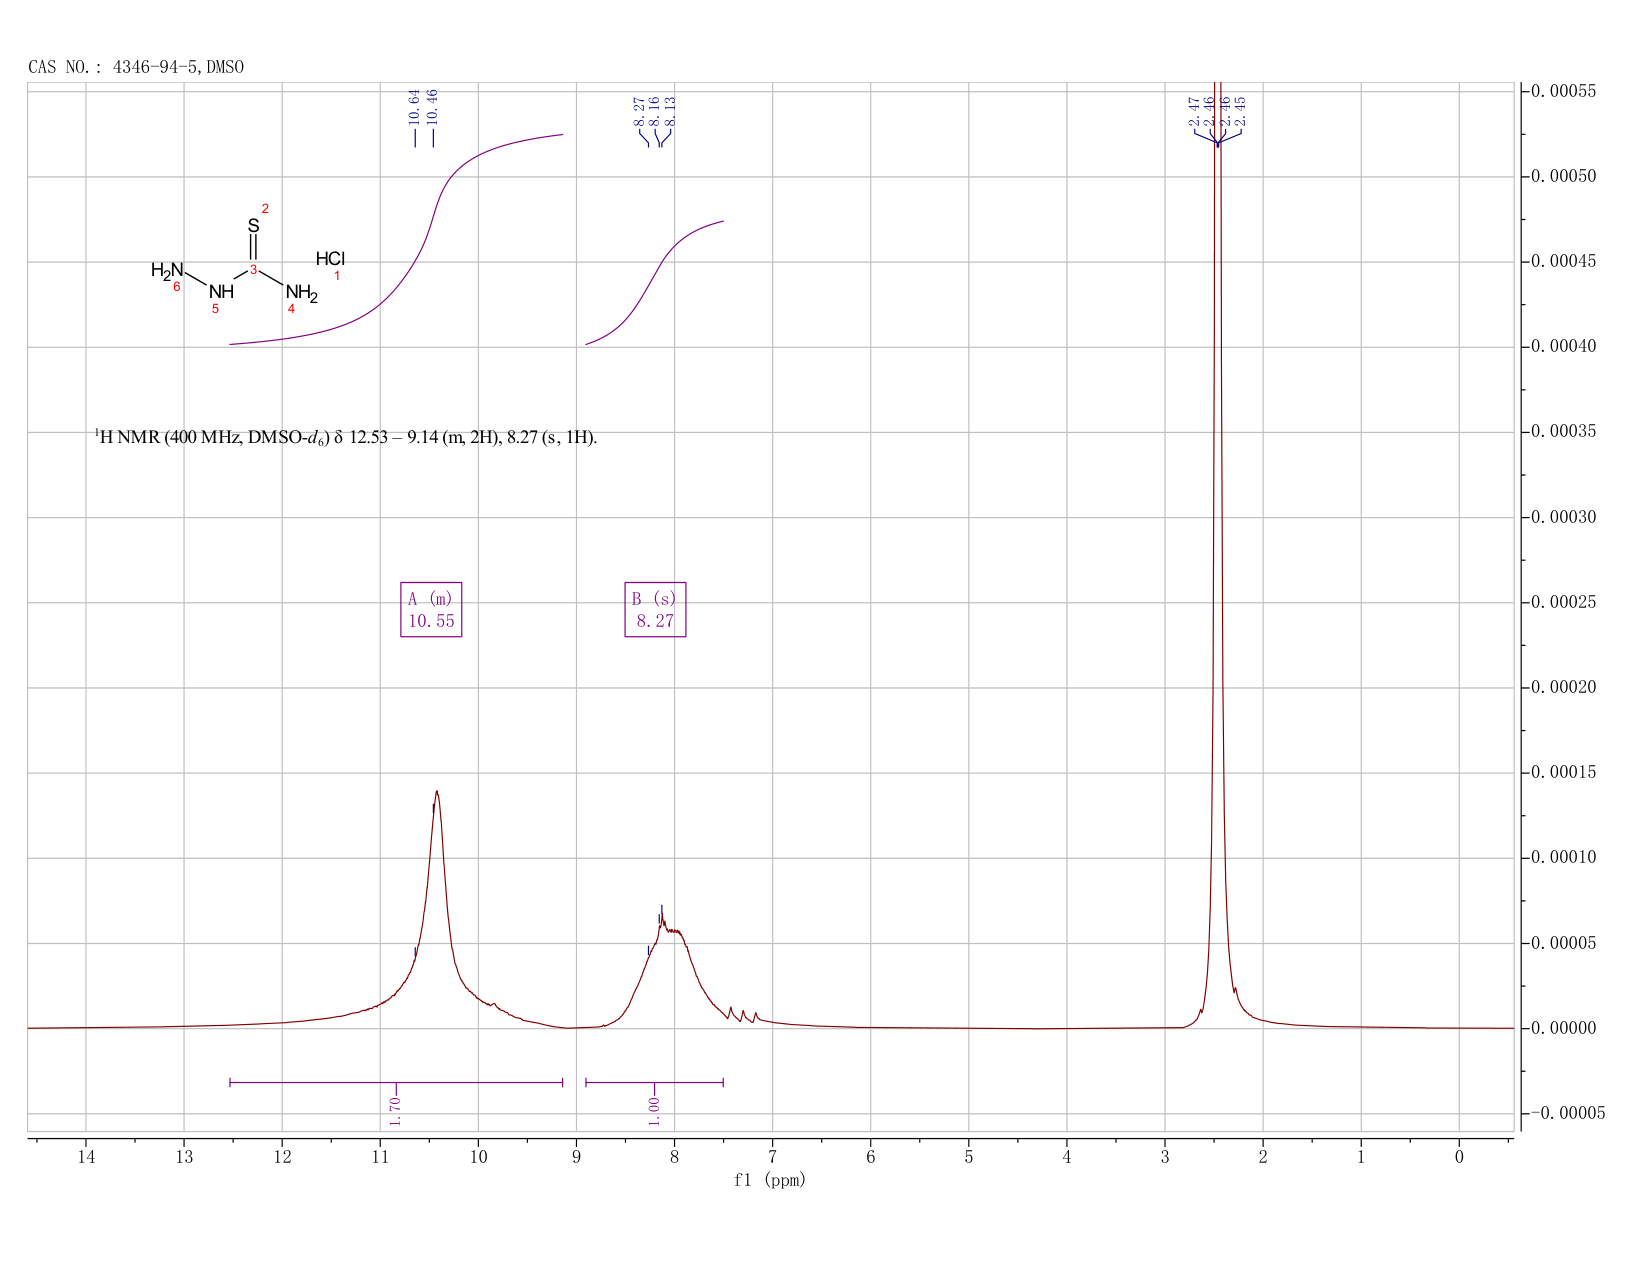Screen dimensions: 1650x1275
Task: Click the 8.27 peak label at top
Action: 639,111
